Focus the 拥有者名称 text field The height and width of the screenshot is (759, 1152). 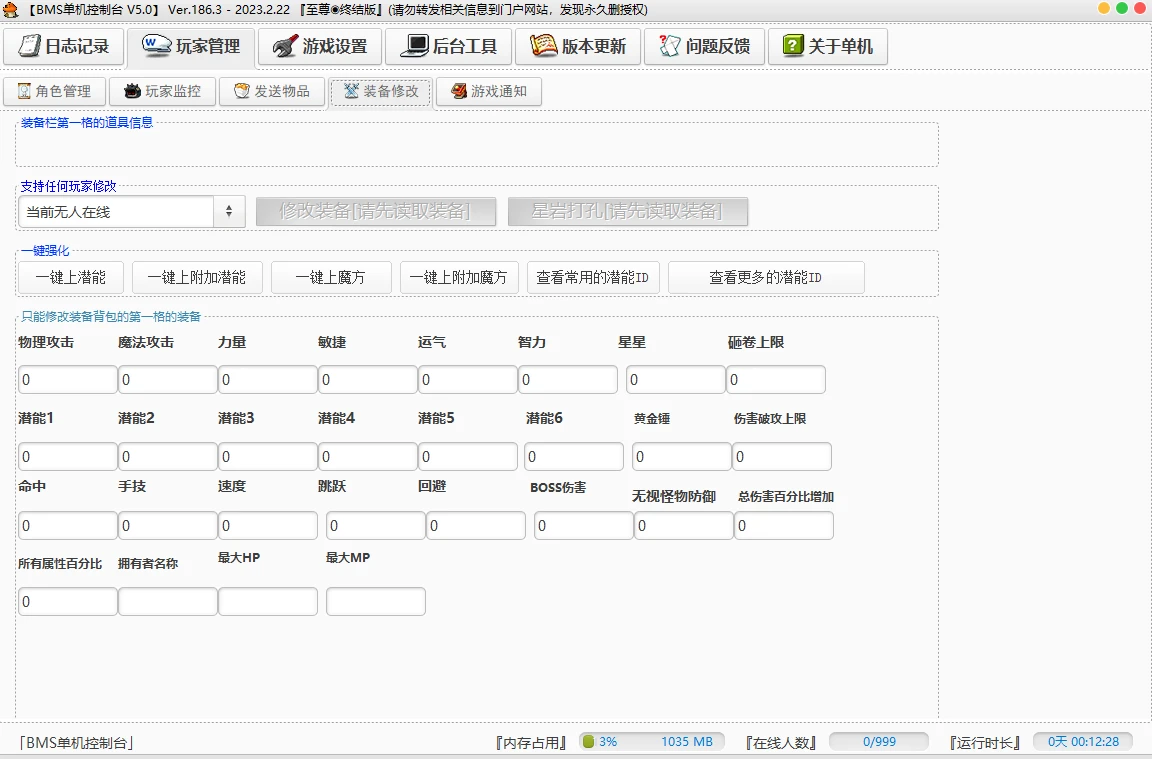167,602
